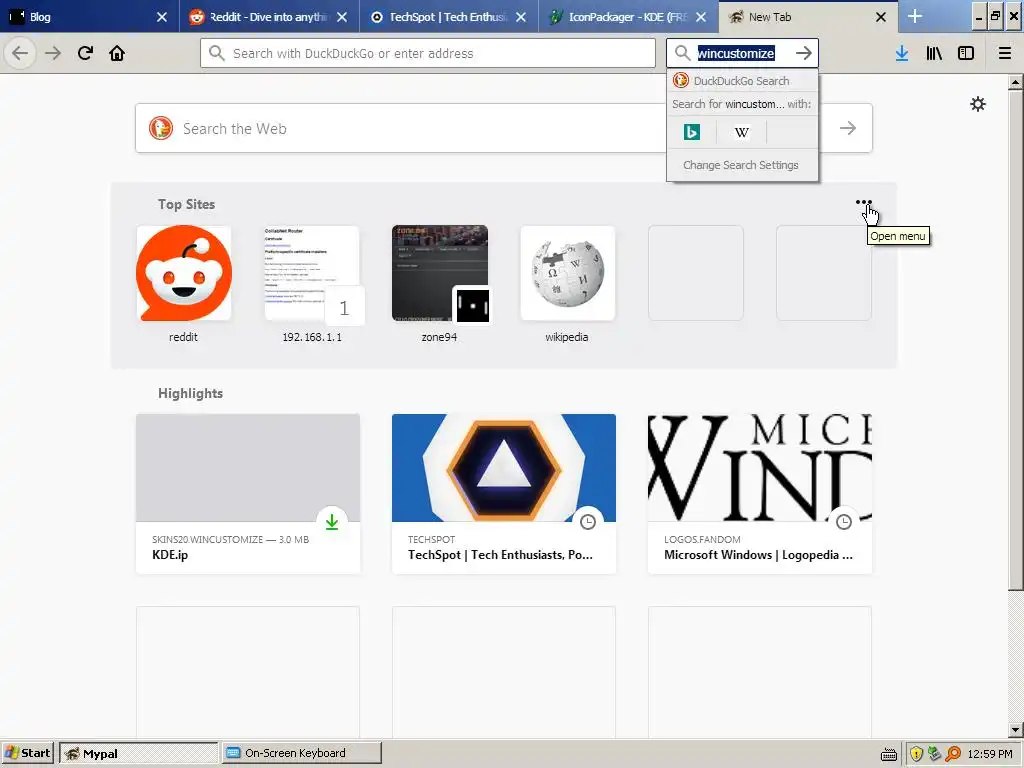1024x768 pixels.
Task: Click arrow in Search the Web box
Action: pyautogui.click(x=848, y=128)
